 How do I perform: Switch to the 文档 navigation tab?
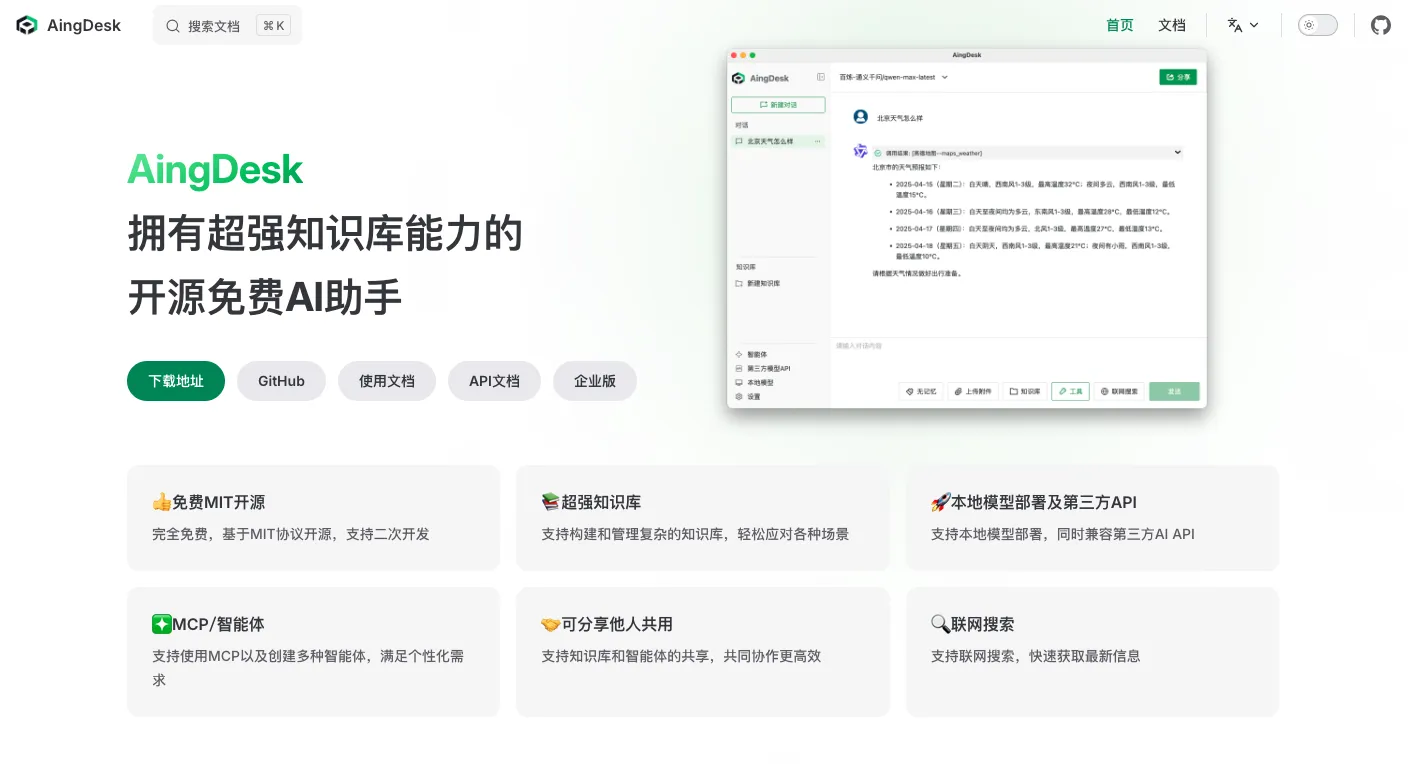click(x=1171, y=25)
